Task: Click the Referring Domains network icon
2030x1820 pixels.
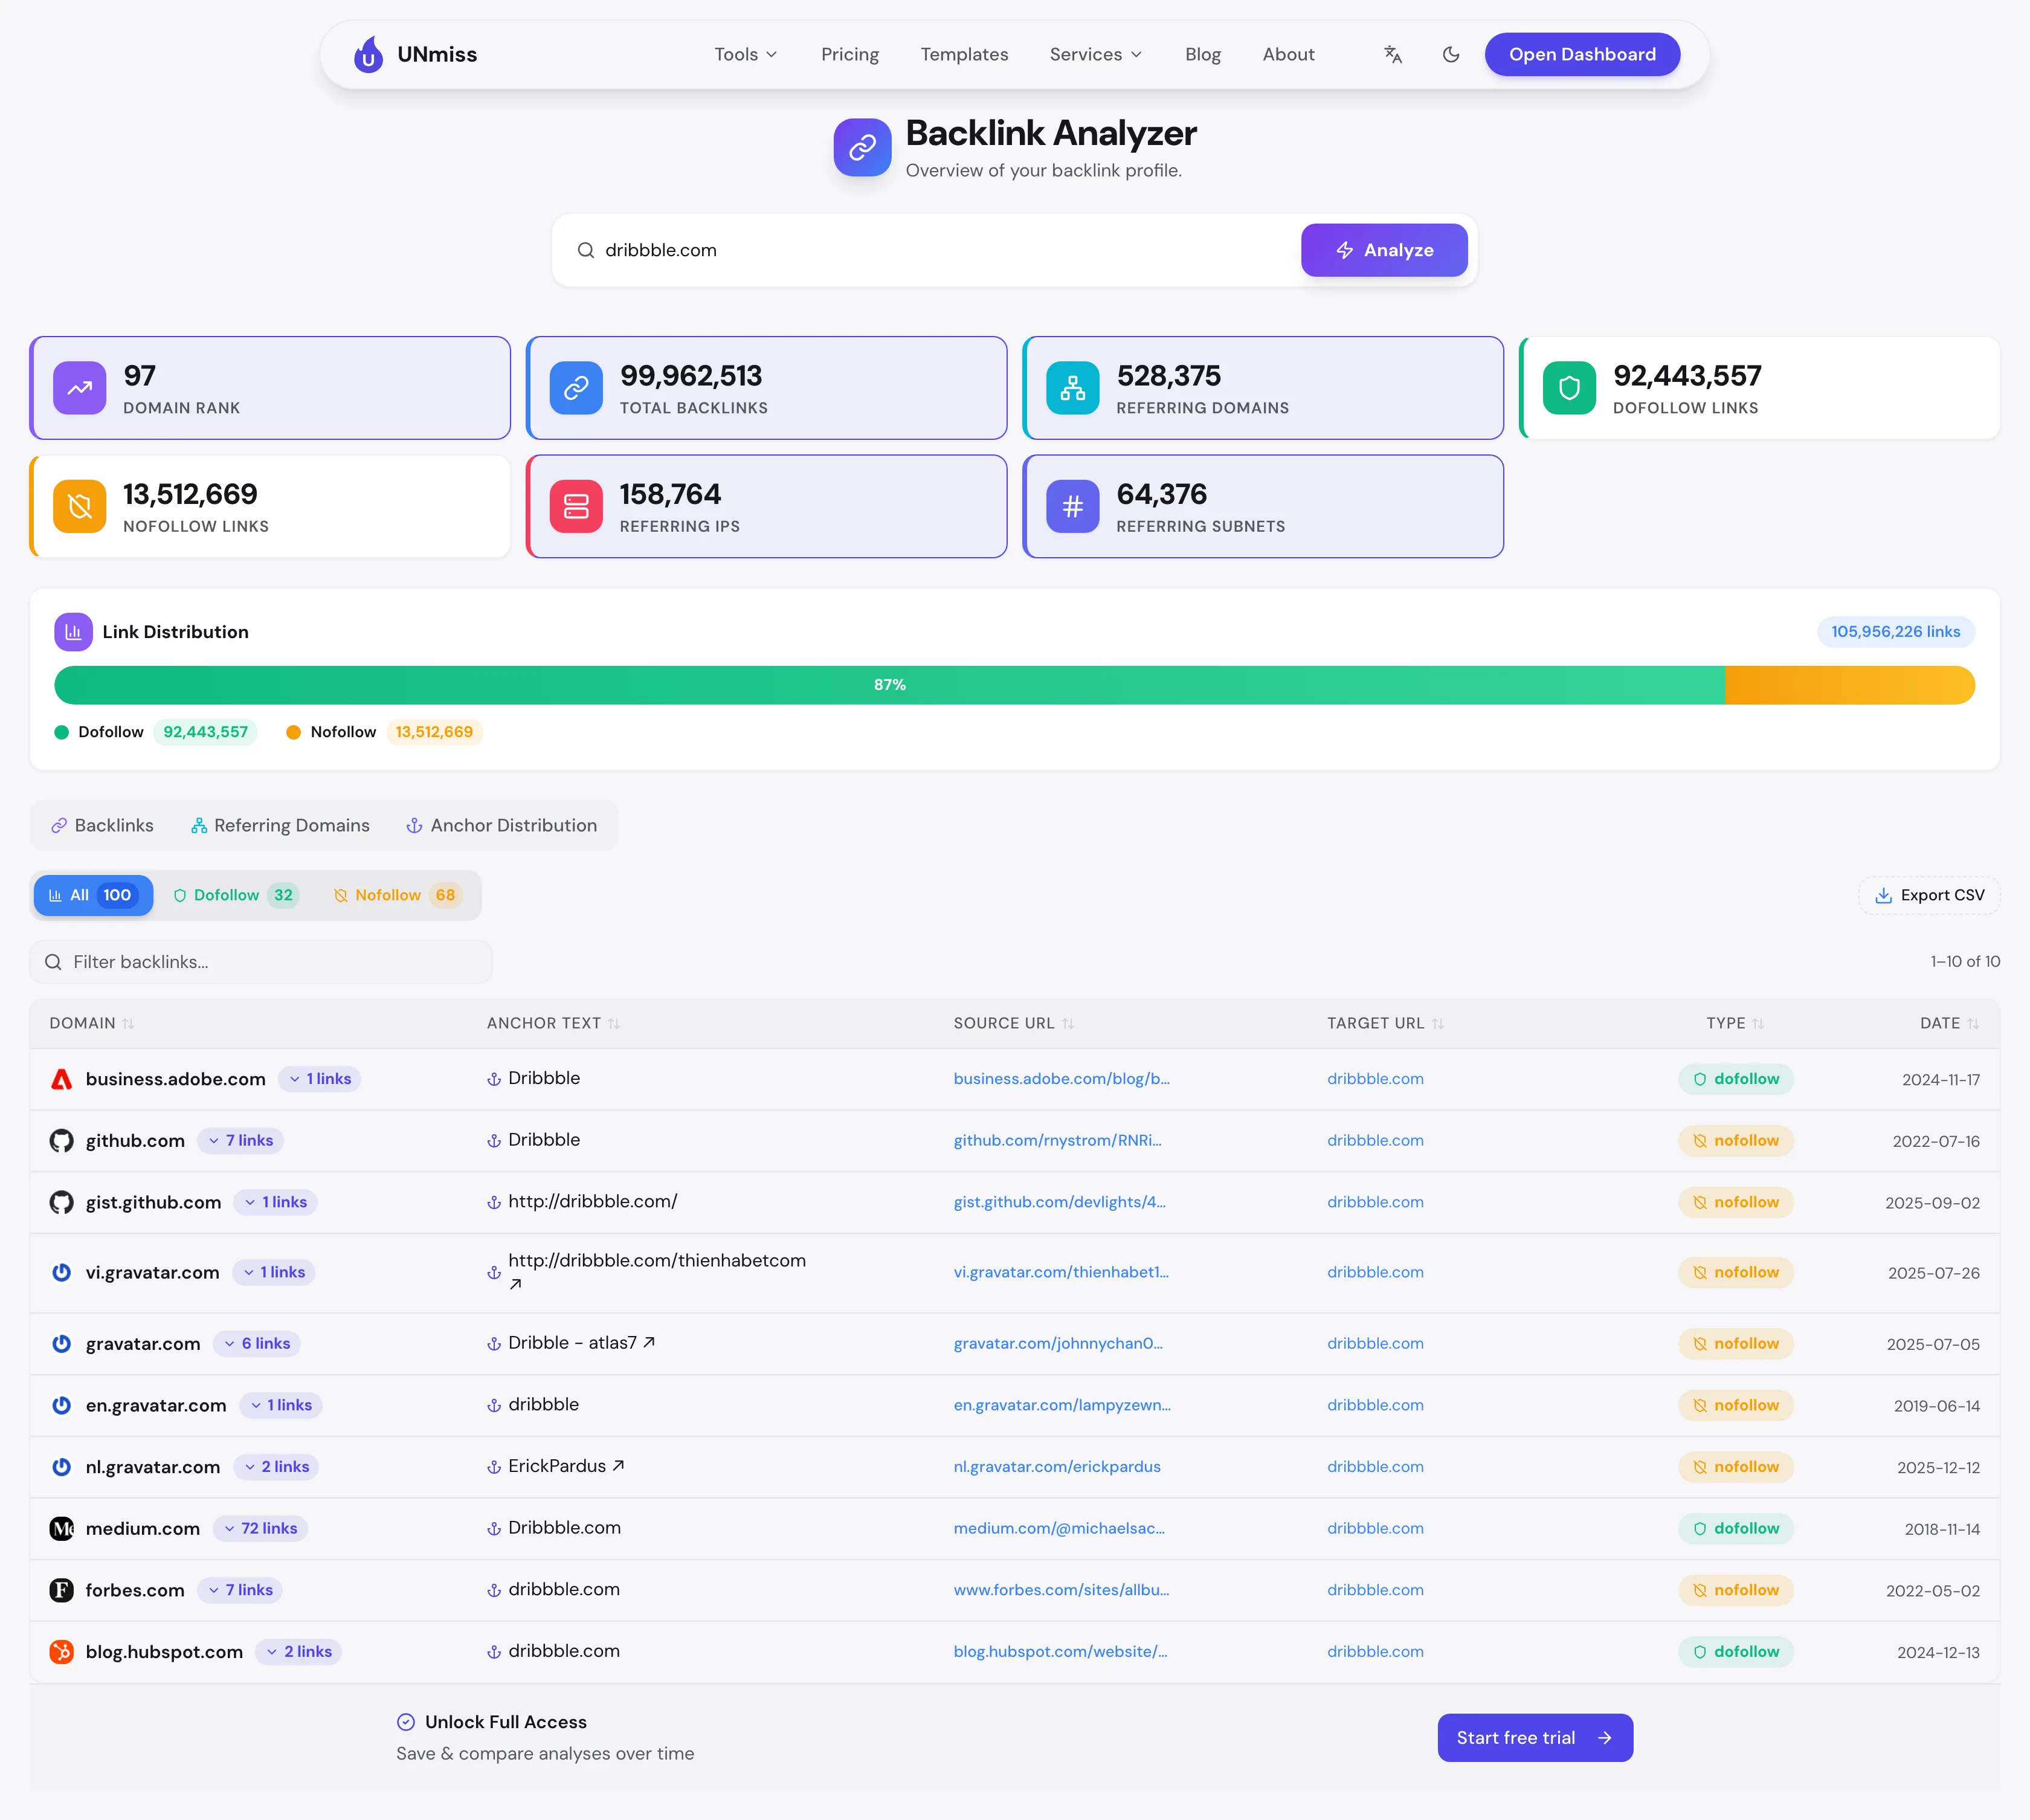Action: [1073, 388]
